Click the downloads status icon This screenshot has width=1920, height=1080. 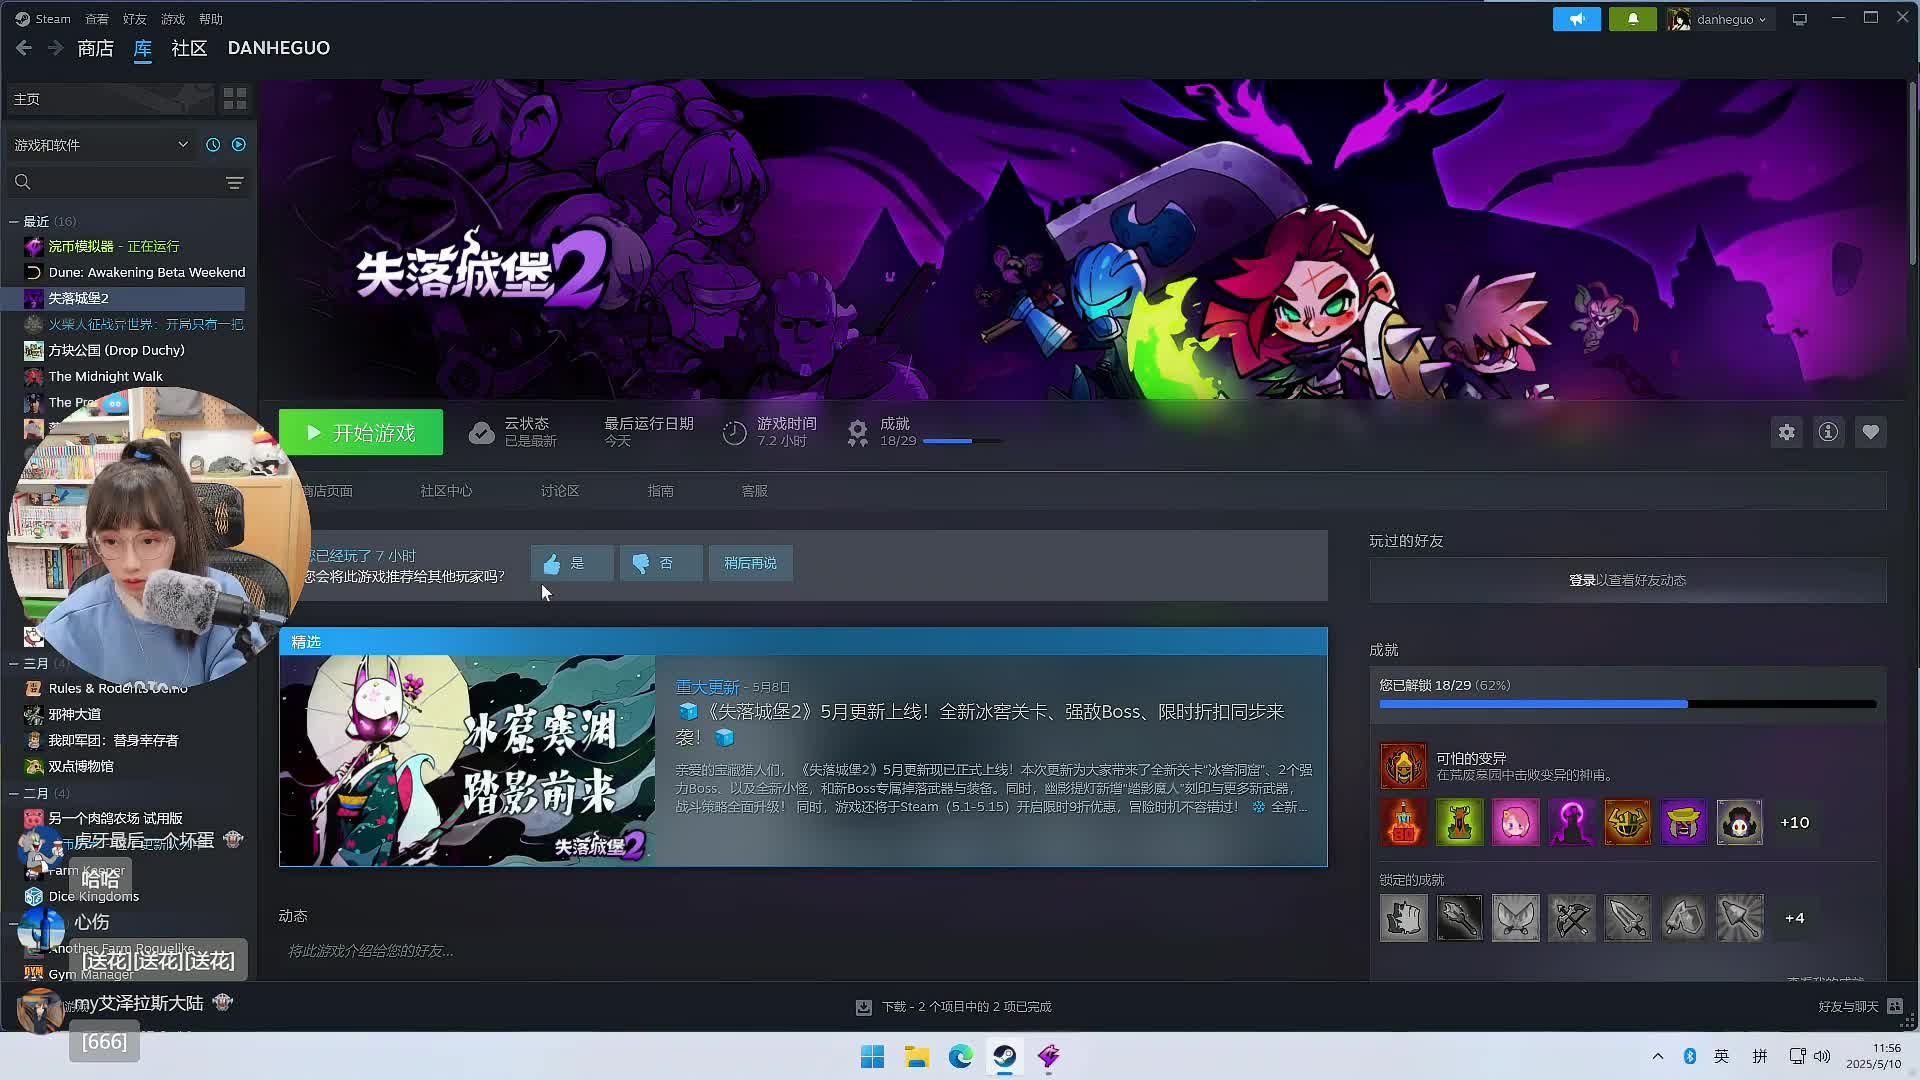pyautogui.click(x=864, y=1007)
